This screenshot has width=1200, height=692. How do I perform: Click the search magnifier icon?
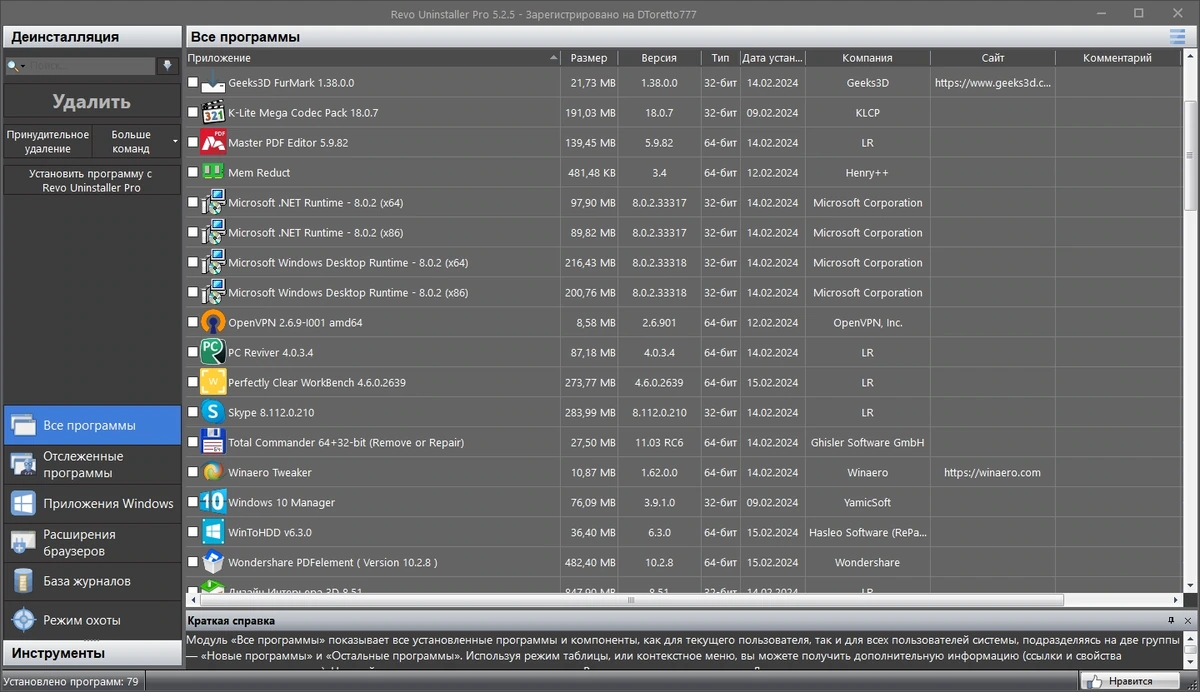click(15, 66)
